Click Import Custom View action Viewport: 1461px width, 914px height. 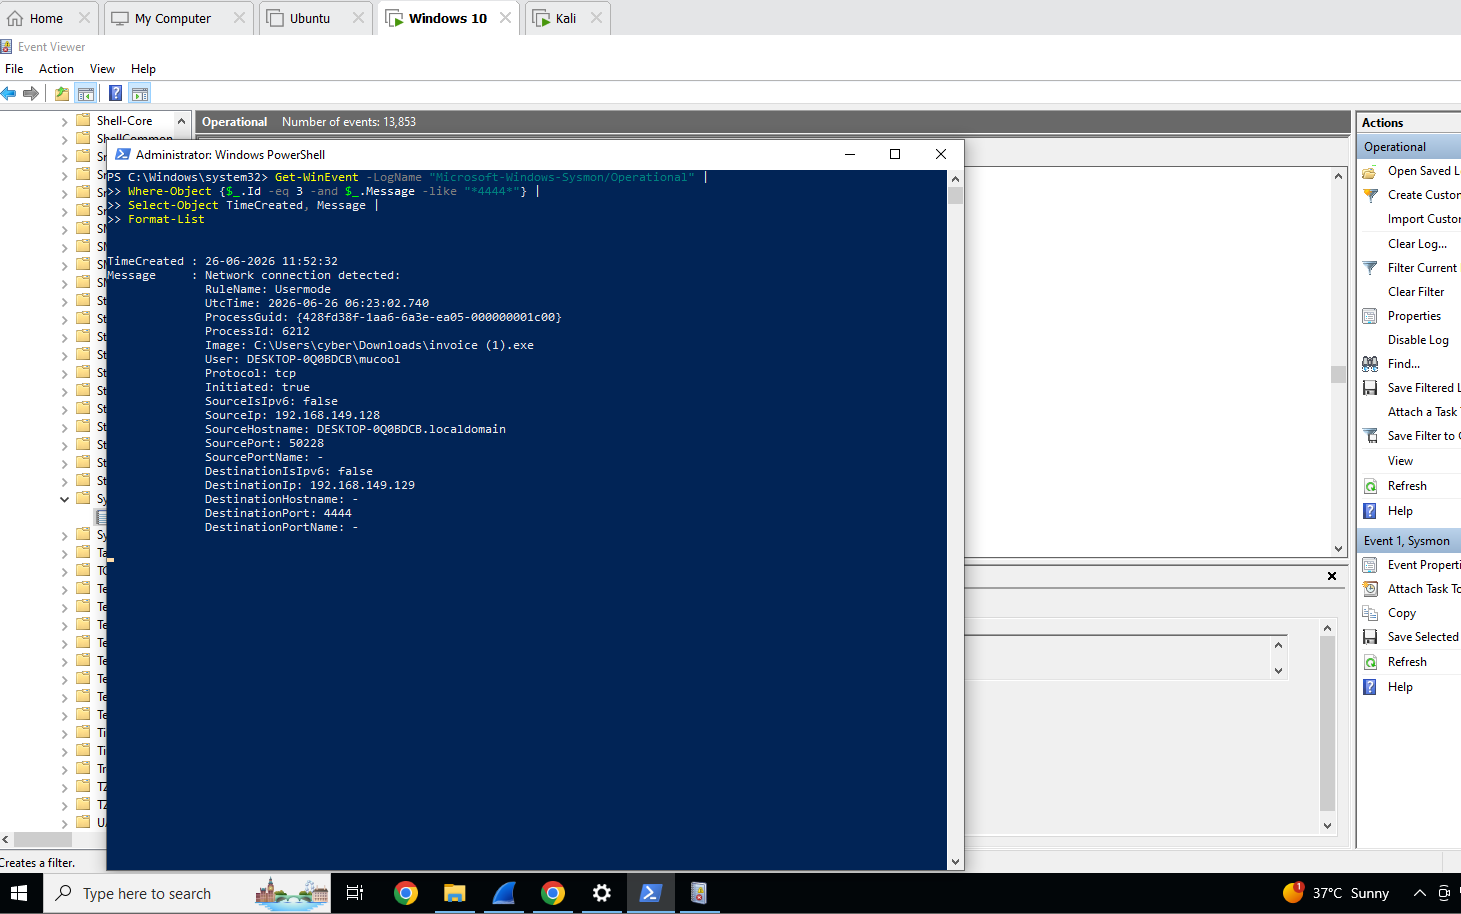pos(1424,219)
